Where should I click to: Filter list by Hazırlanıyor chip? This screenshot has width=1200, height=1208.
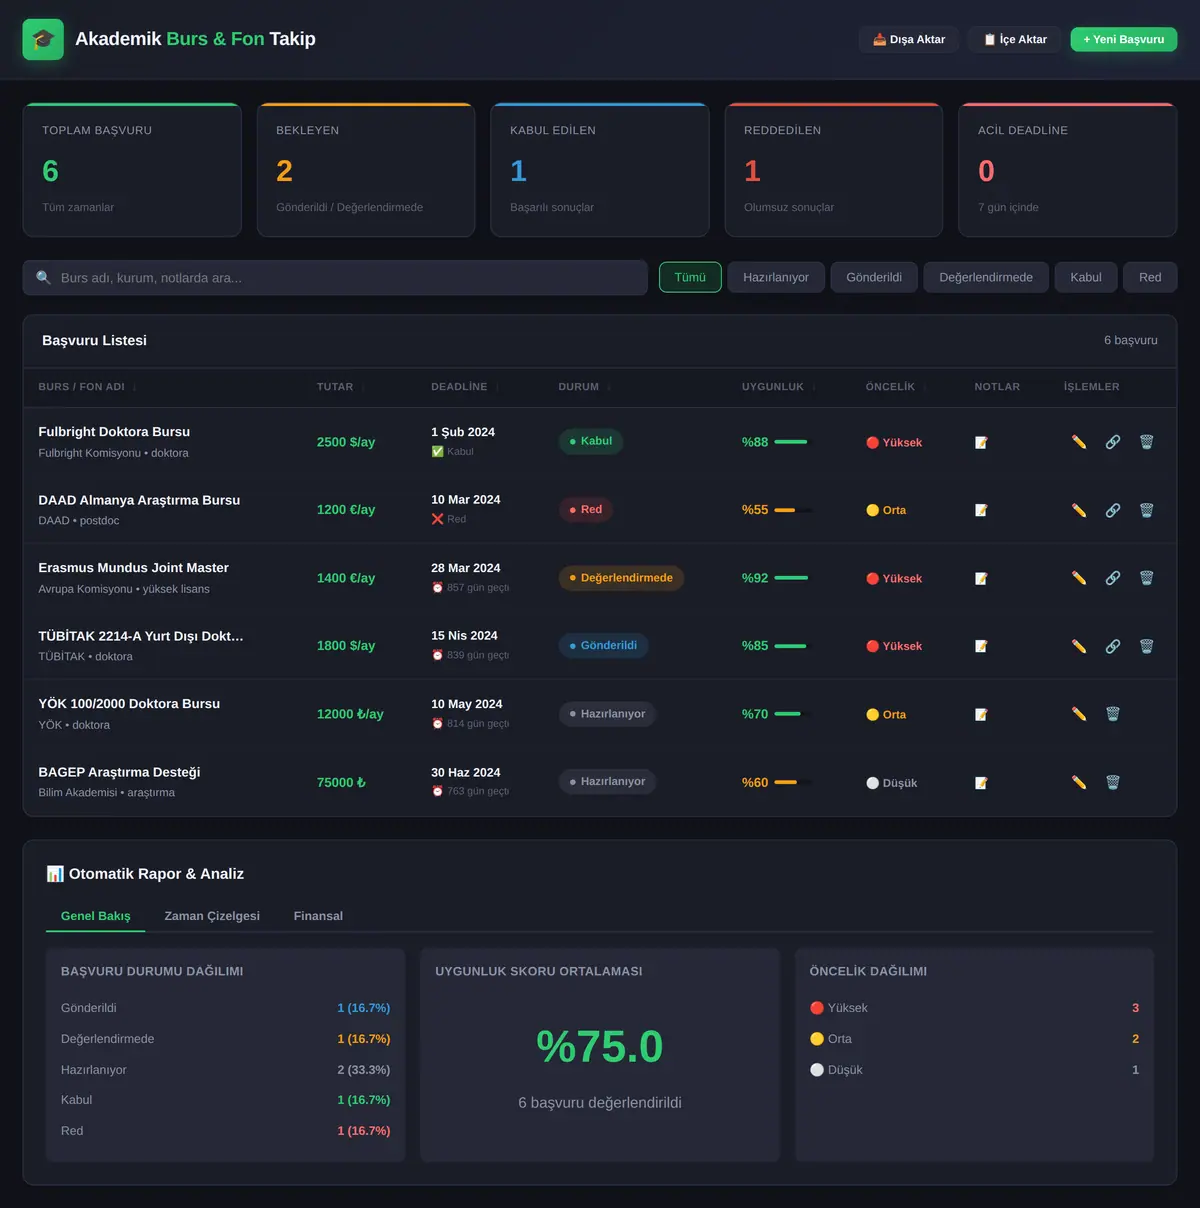click(776, 277)
